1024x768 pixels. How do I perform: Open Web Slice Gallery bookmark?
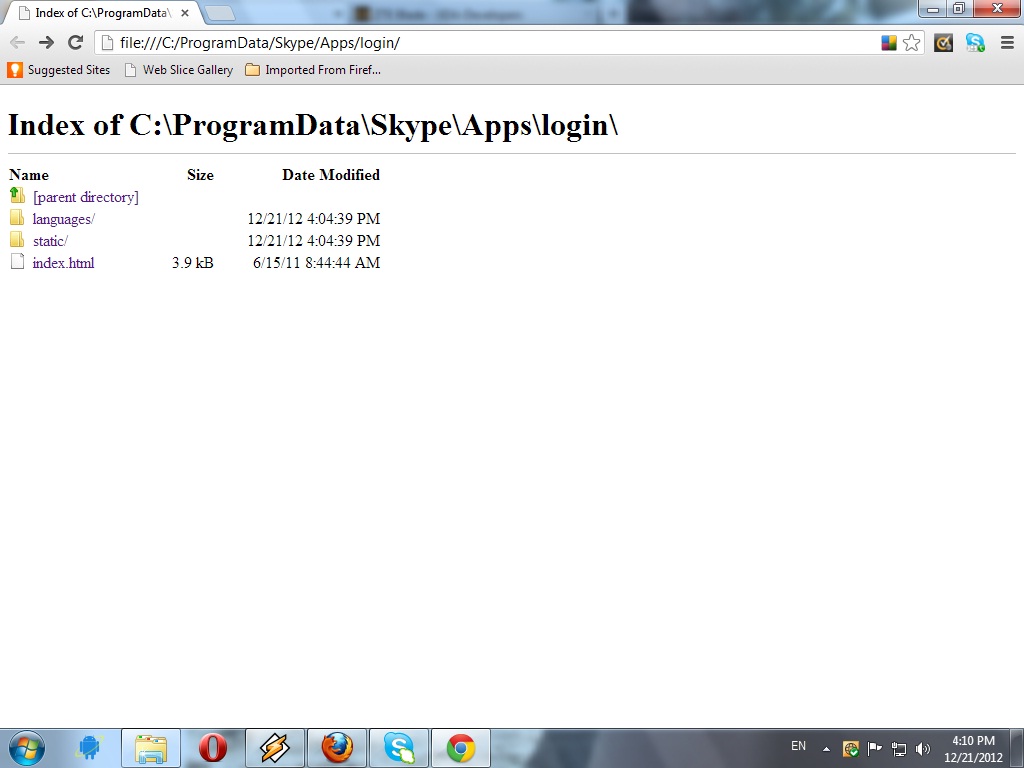tap(179, 70)
